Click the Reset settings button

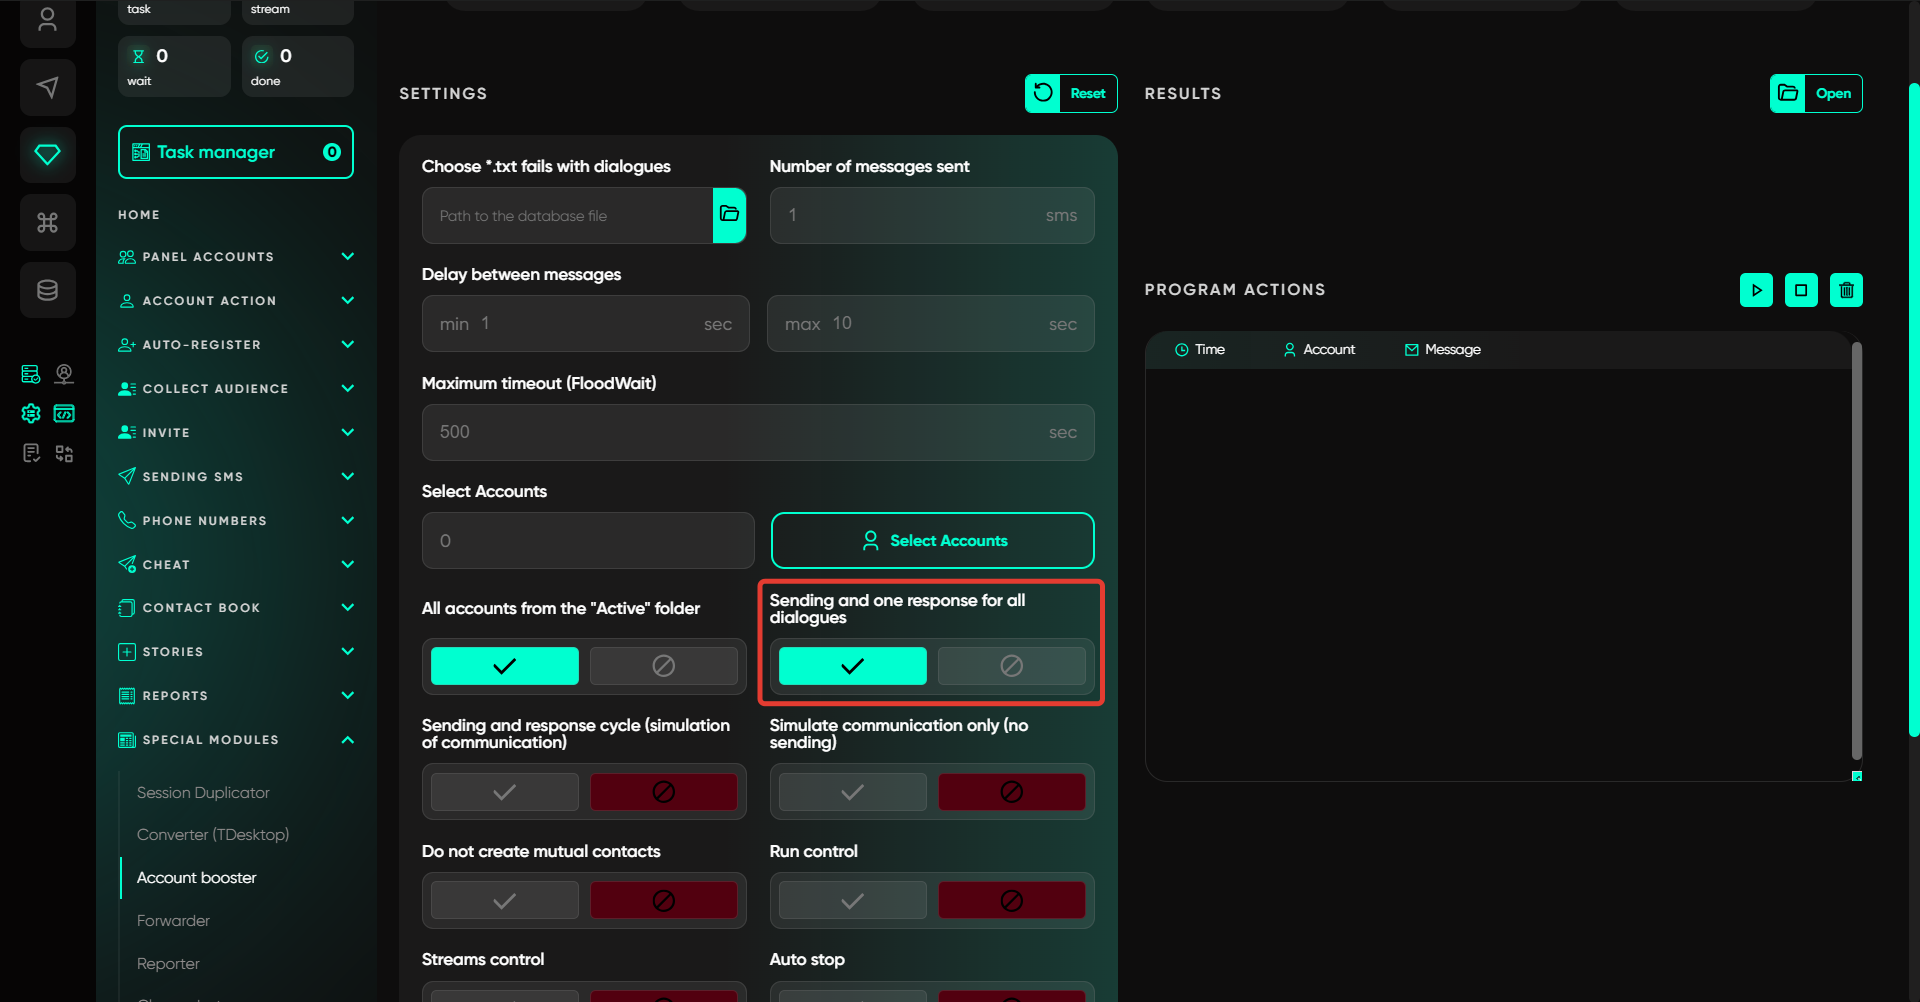(x=1071, y=93)
